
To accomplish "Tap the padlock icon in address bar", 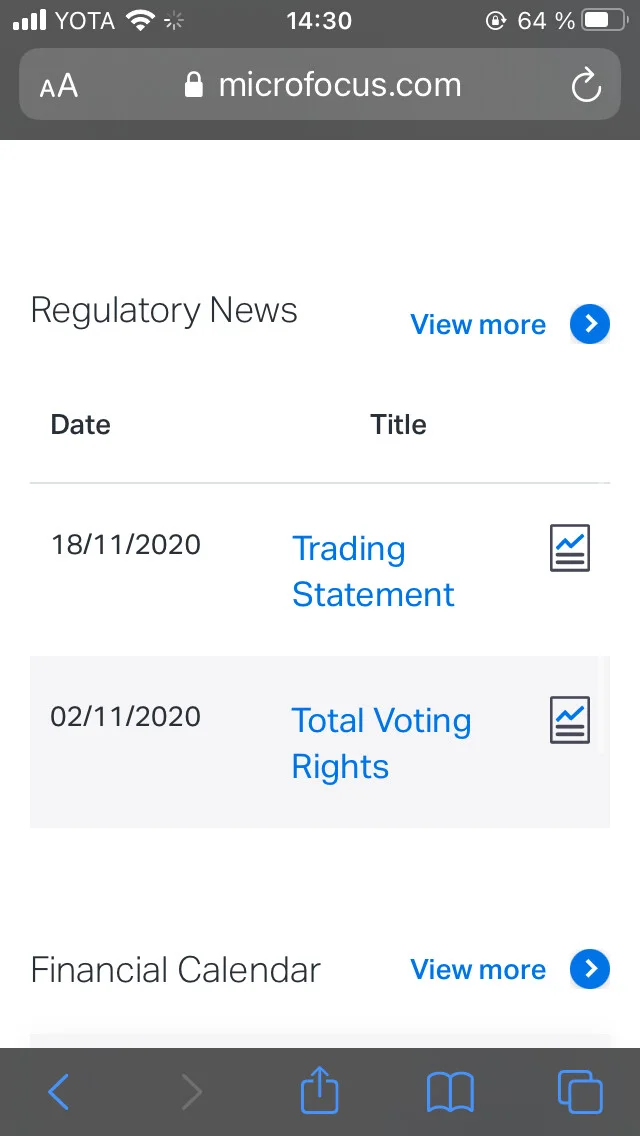I will (x=194, y=85).
